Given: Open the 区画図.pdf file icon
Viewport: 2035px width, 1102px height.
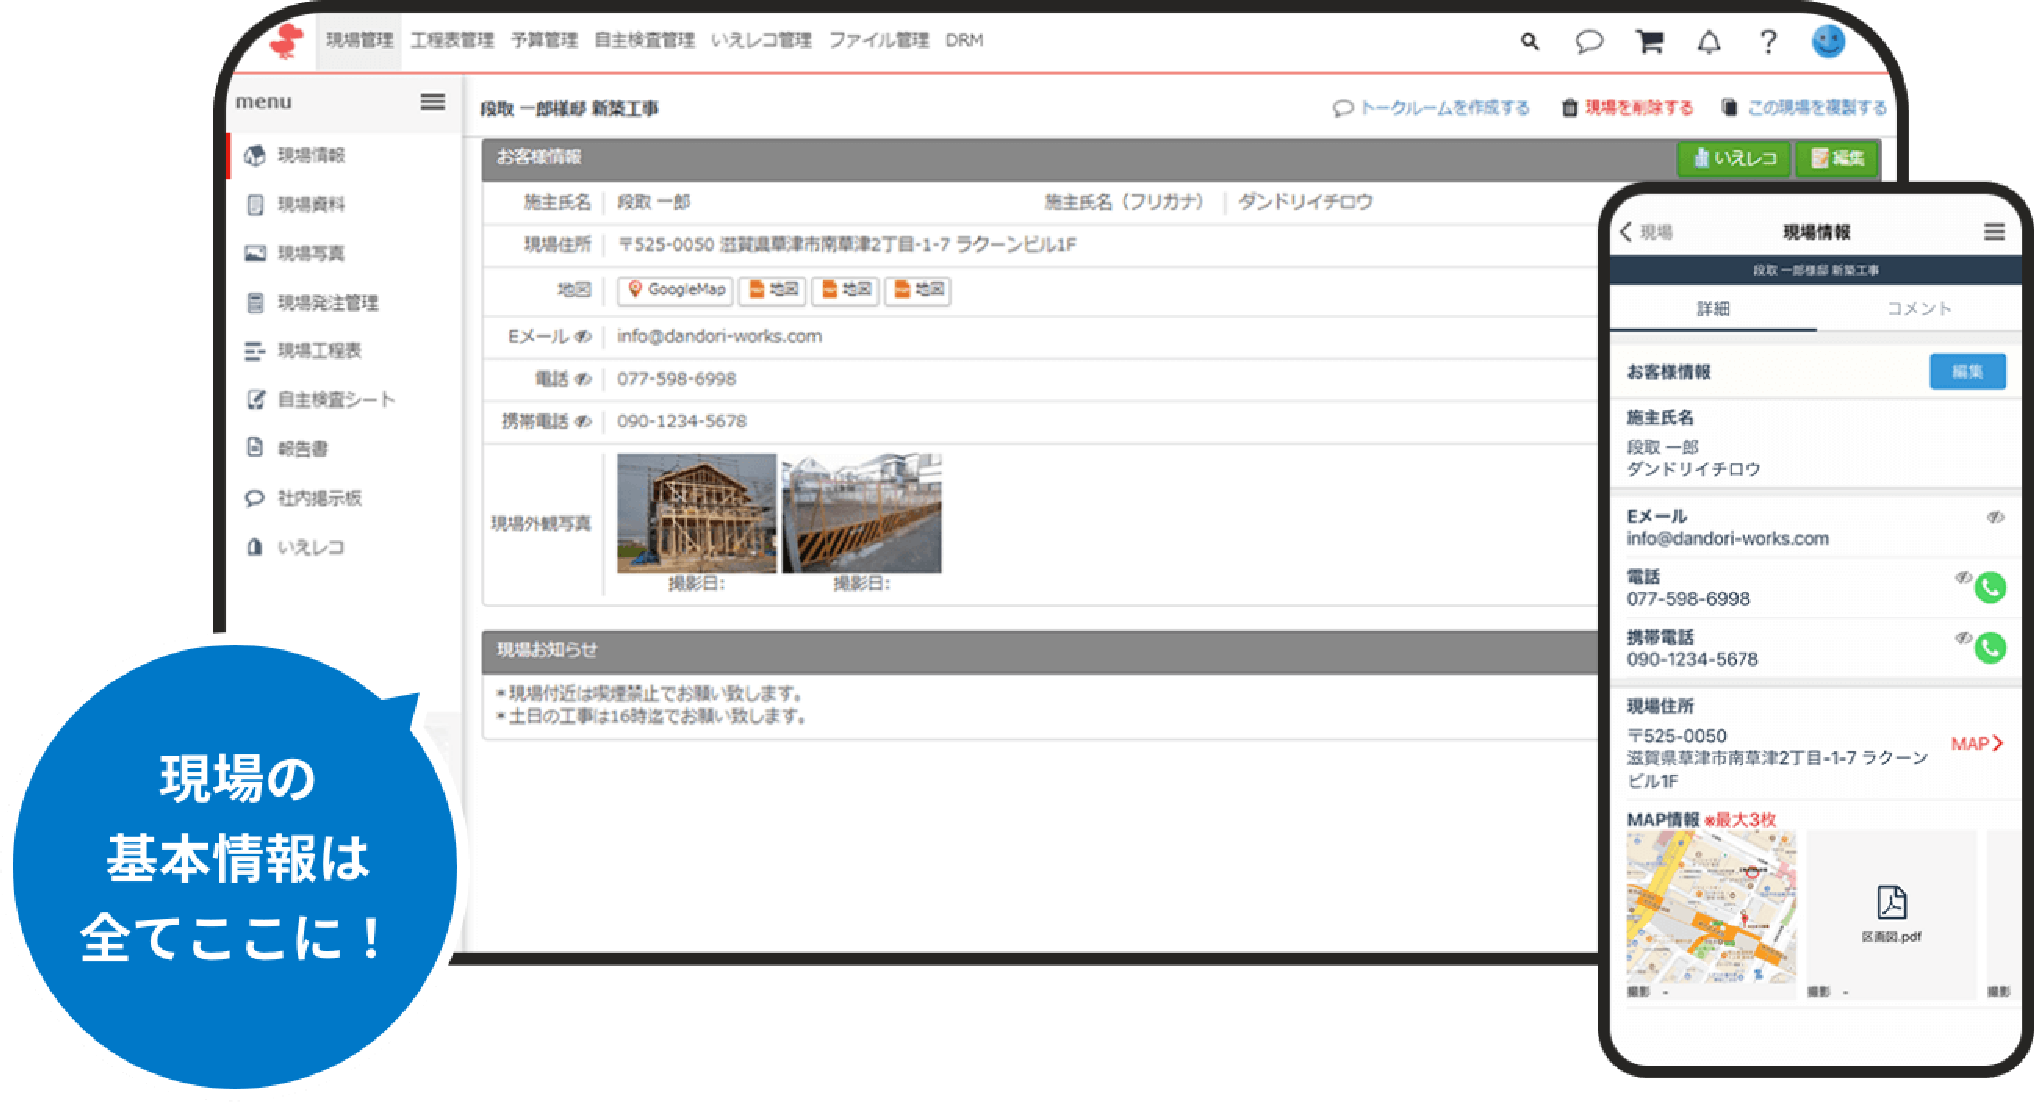Looking at the screenshot, I should [x=1891, y=903].
